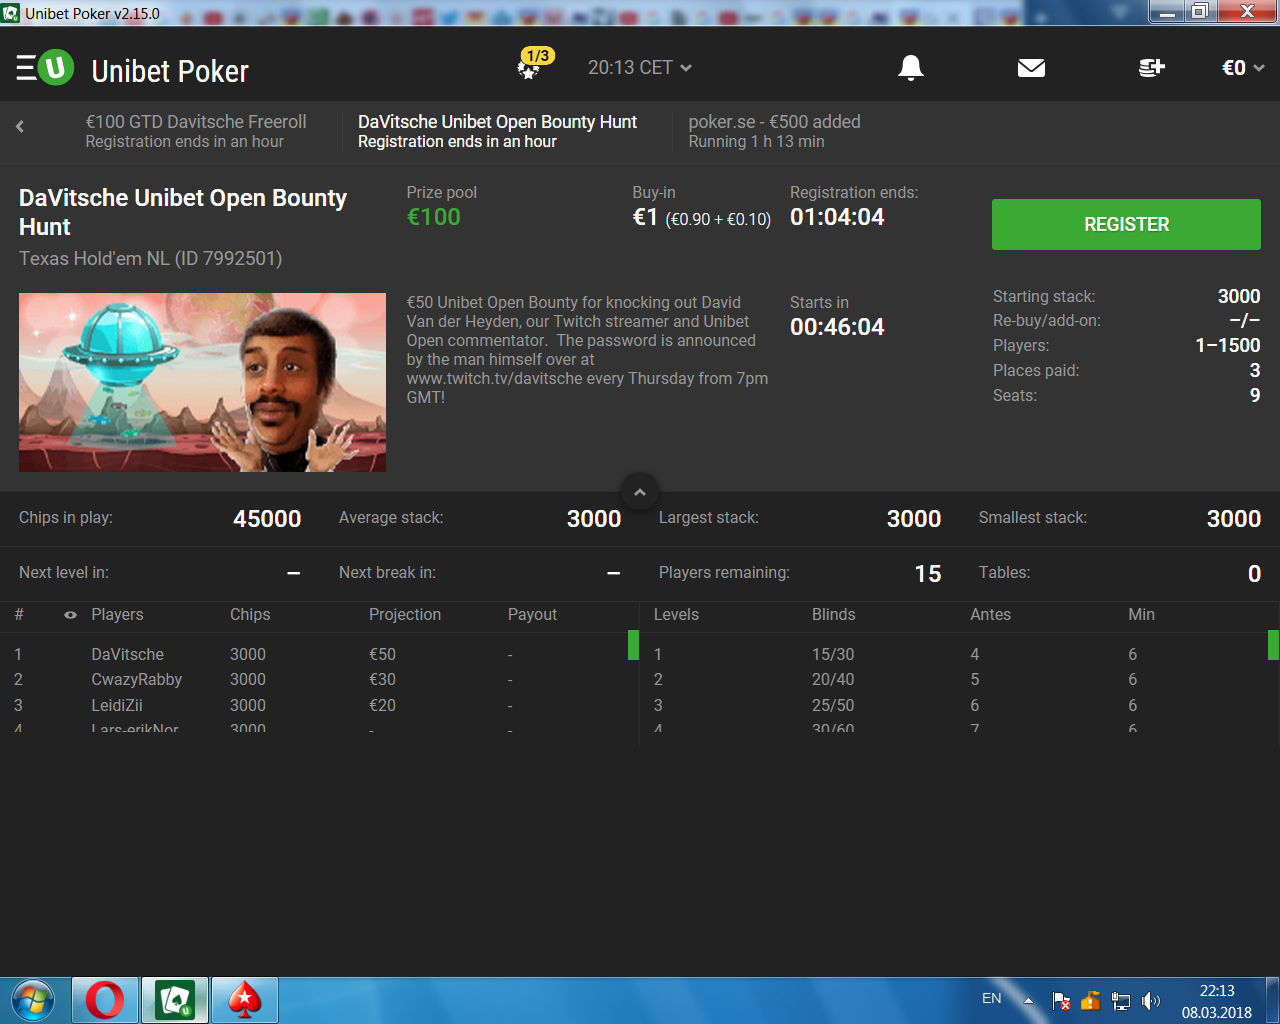
Task: Click the EN language indicator
Action: (991, 998)
